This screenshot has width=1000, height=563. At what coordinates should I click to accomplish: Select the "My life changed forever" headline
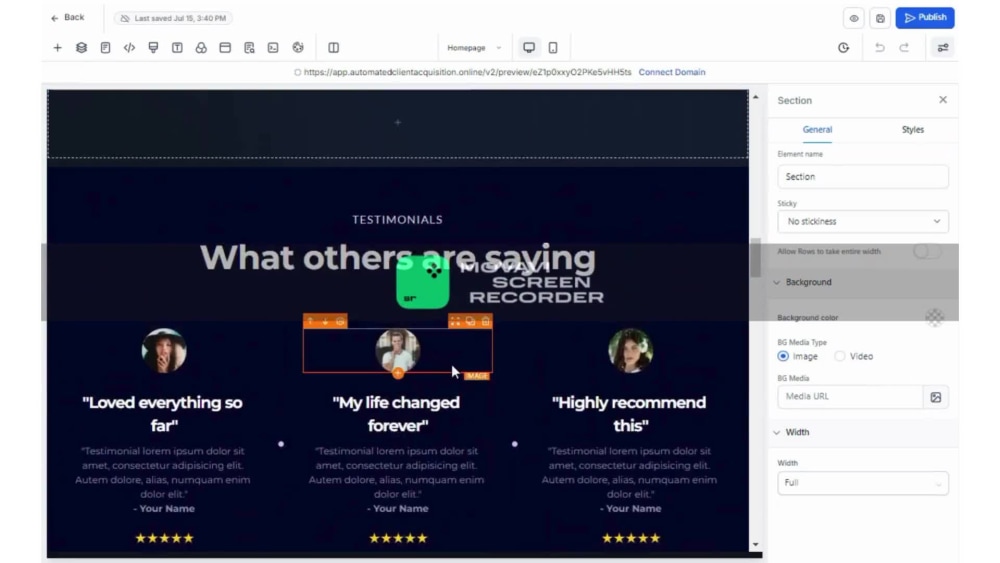point(397,414)
